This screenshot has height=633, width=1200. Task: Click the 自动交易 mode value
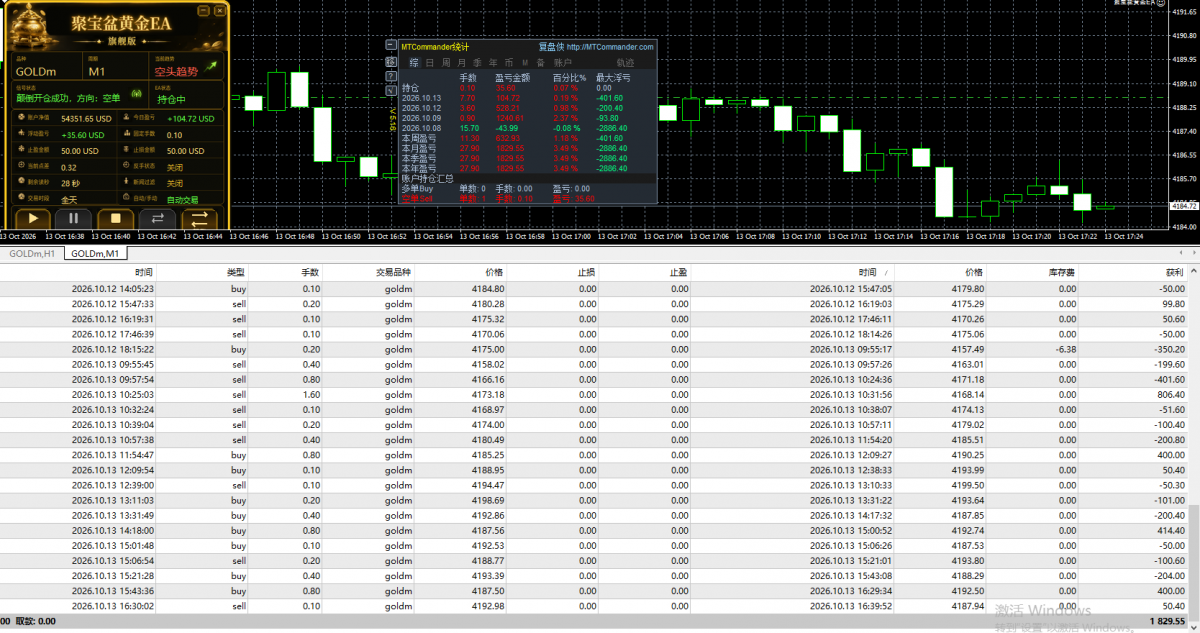click(182, 200)
